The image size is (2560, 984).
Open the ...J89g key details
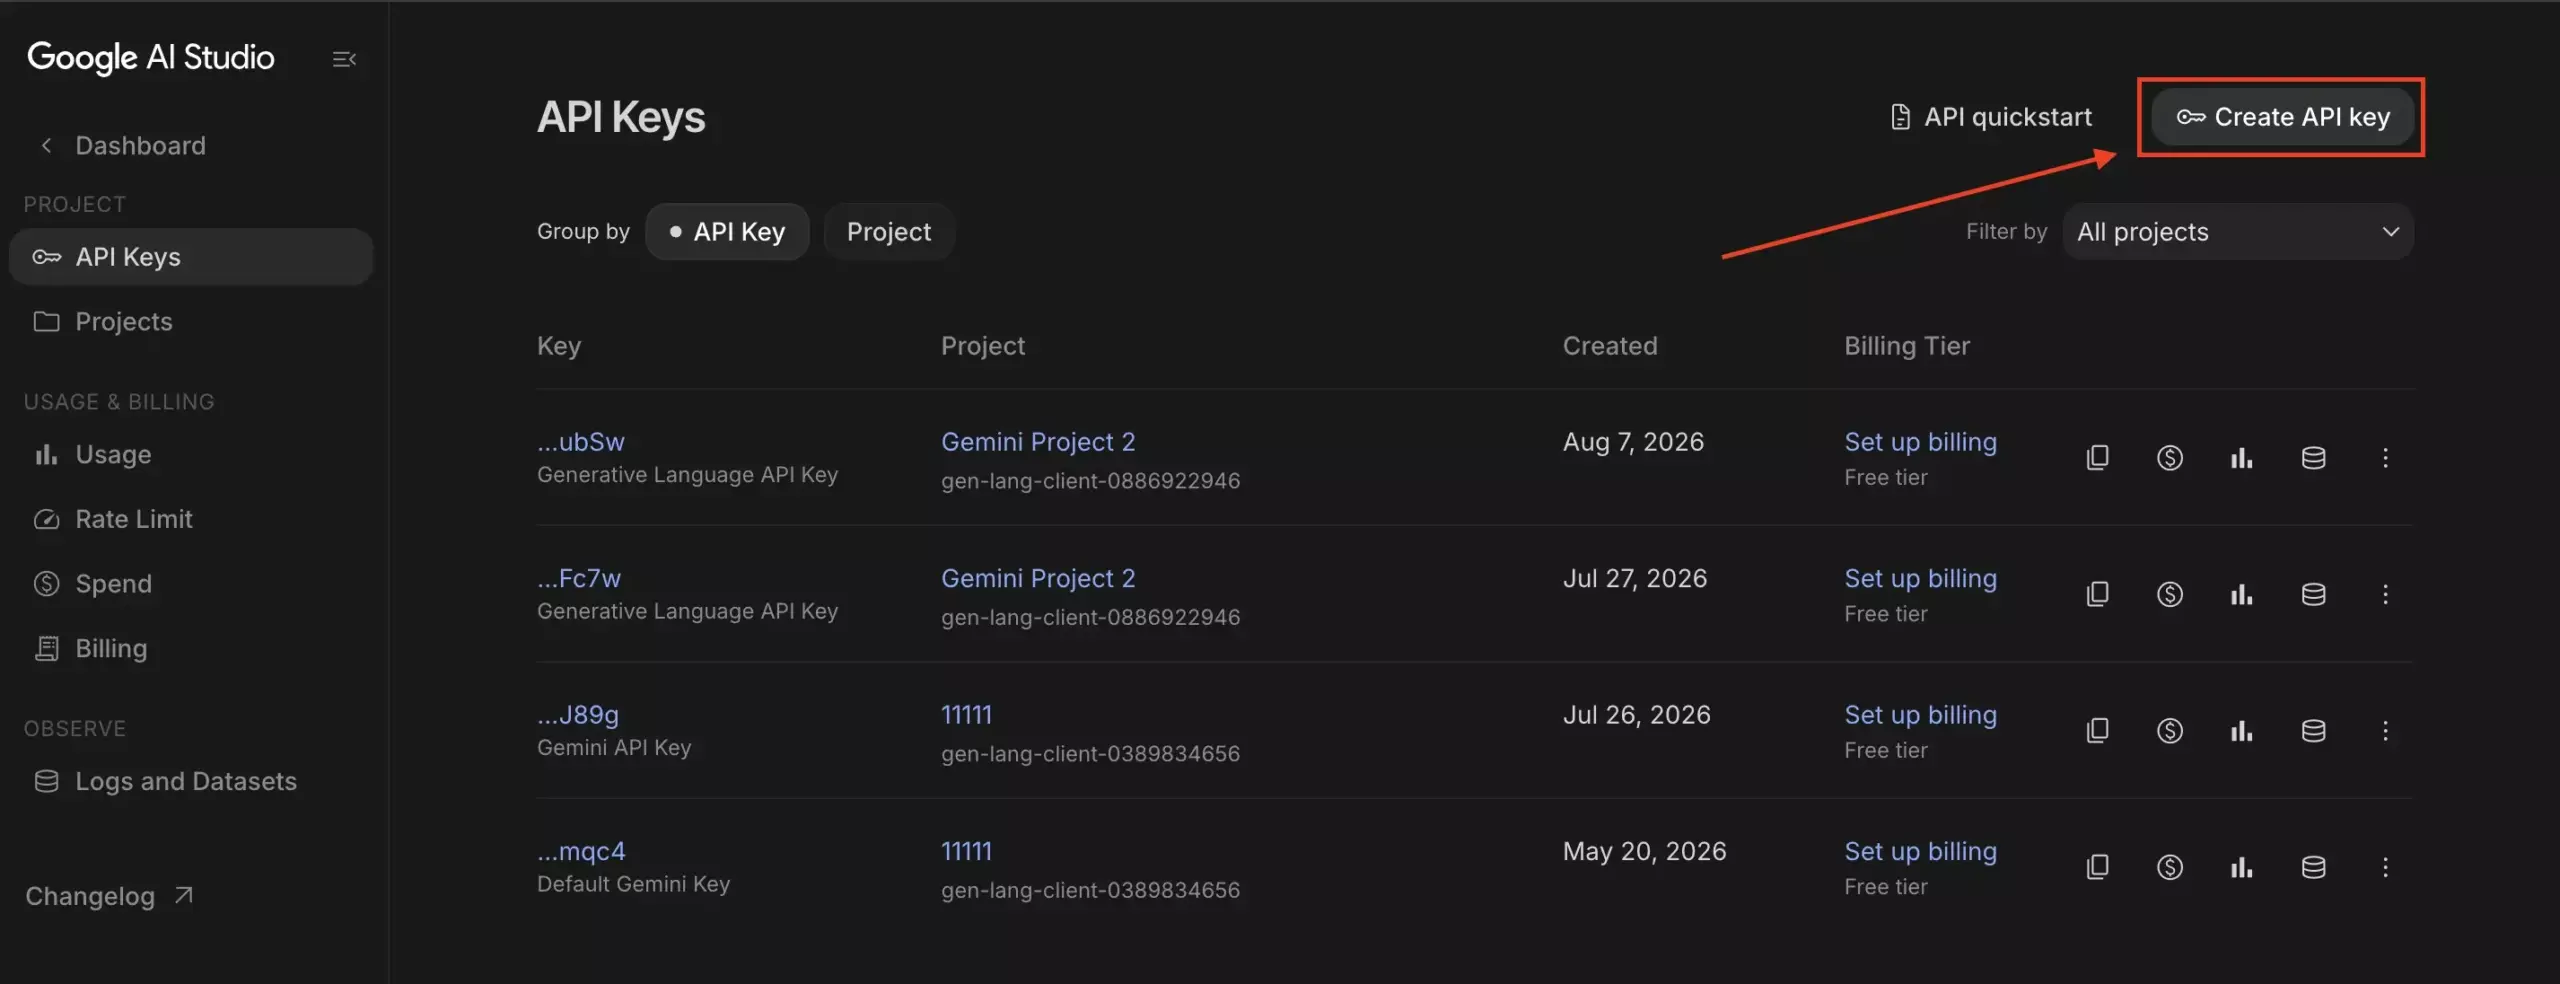(578, 715)
